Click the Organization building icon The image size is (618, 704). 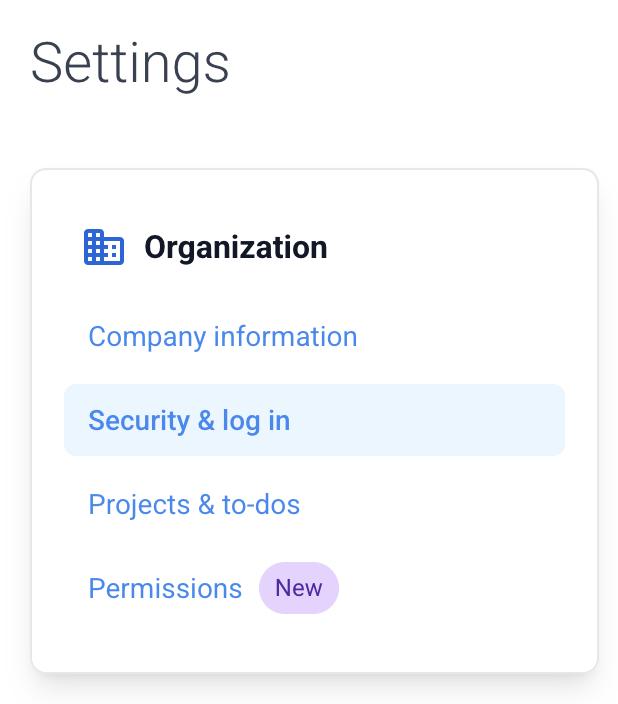click(x=104, y=247)
